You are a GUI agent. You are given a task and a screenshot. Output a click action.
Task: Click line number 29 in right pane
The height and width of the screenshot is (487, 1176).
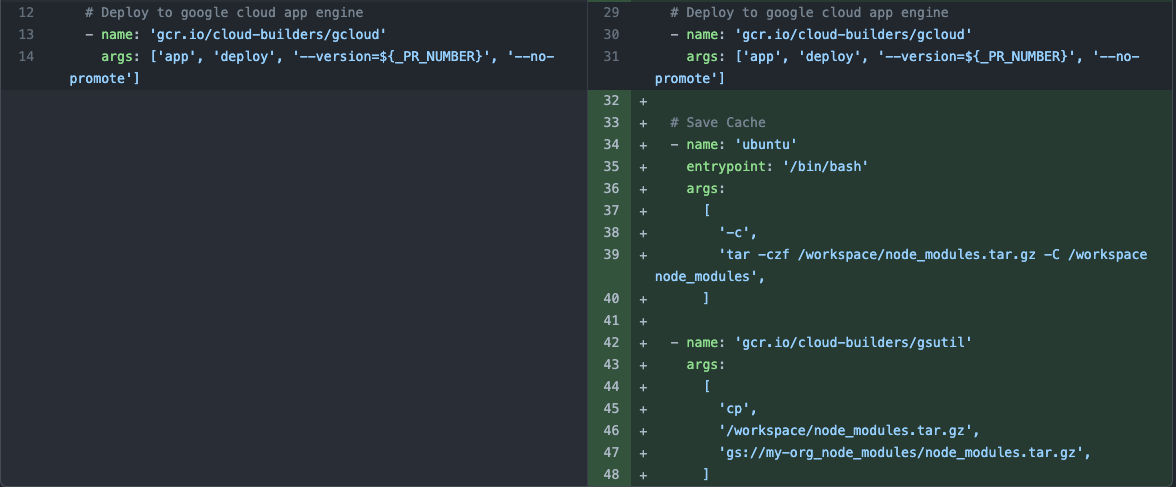tap(610, 13)
